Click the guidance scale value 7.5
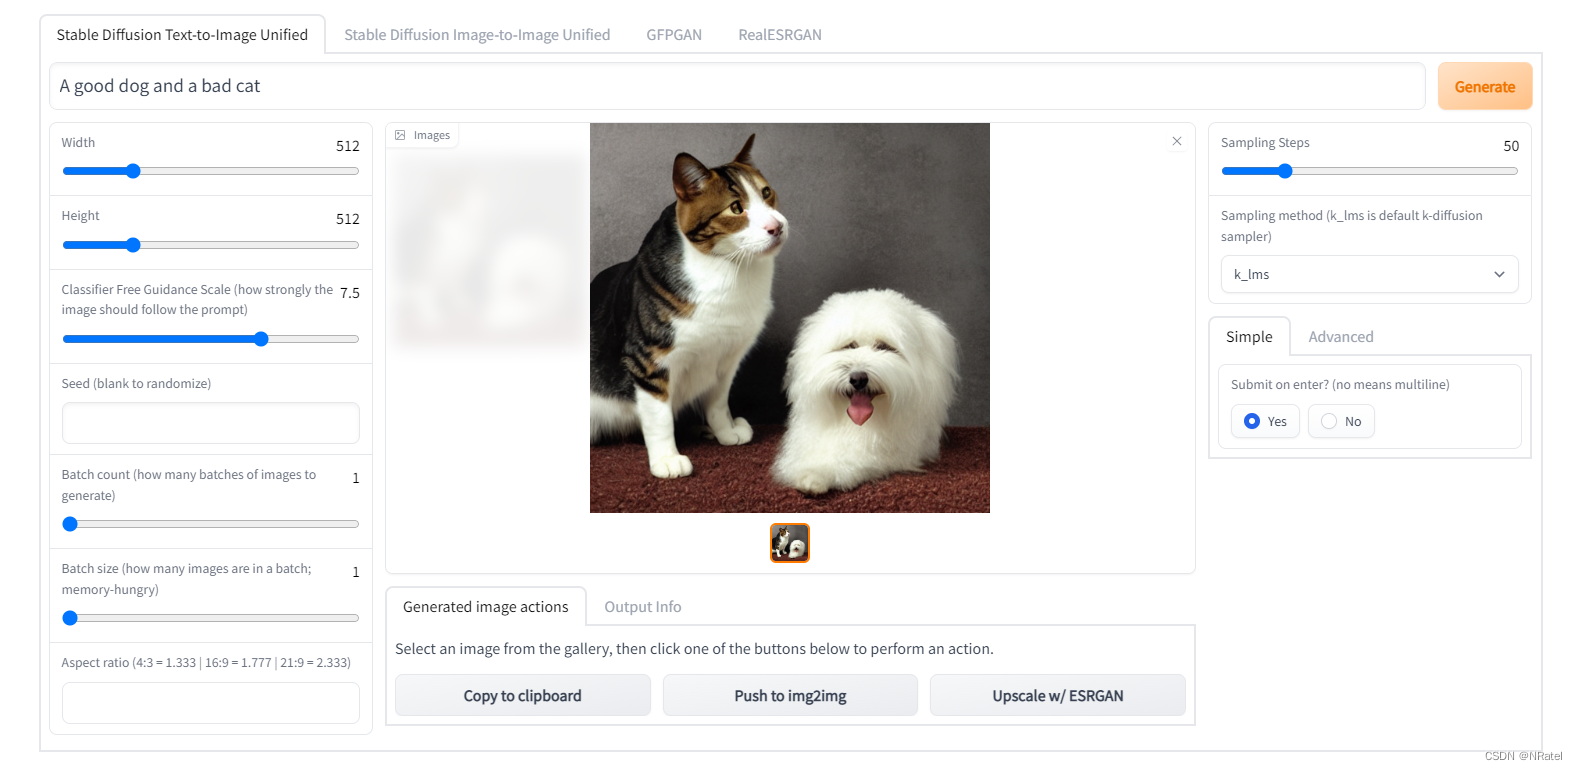Viewport: 1577px width, 770px height. pyautogui.click(x=349, y=293)
